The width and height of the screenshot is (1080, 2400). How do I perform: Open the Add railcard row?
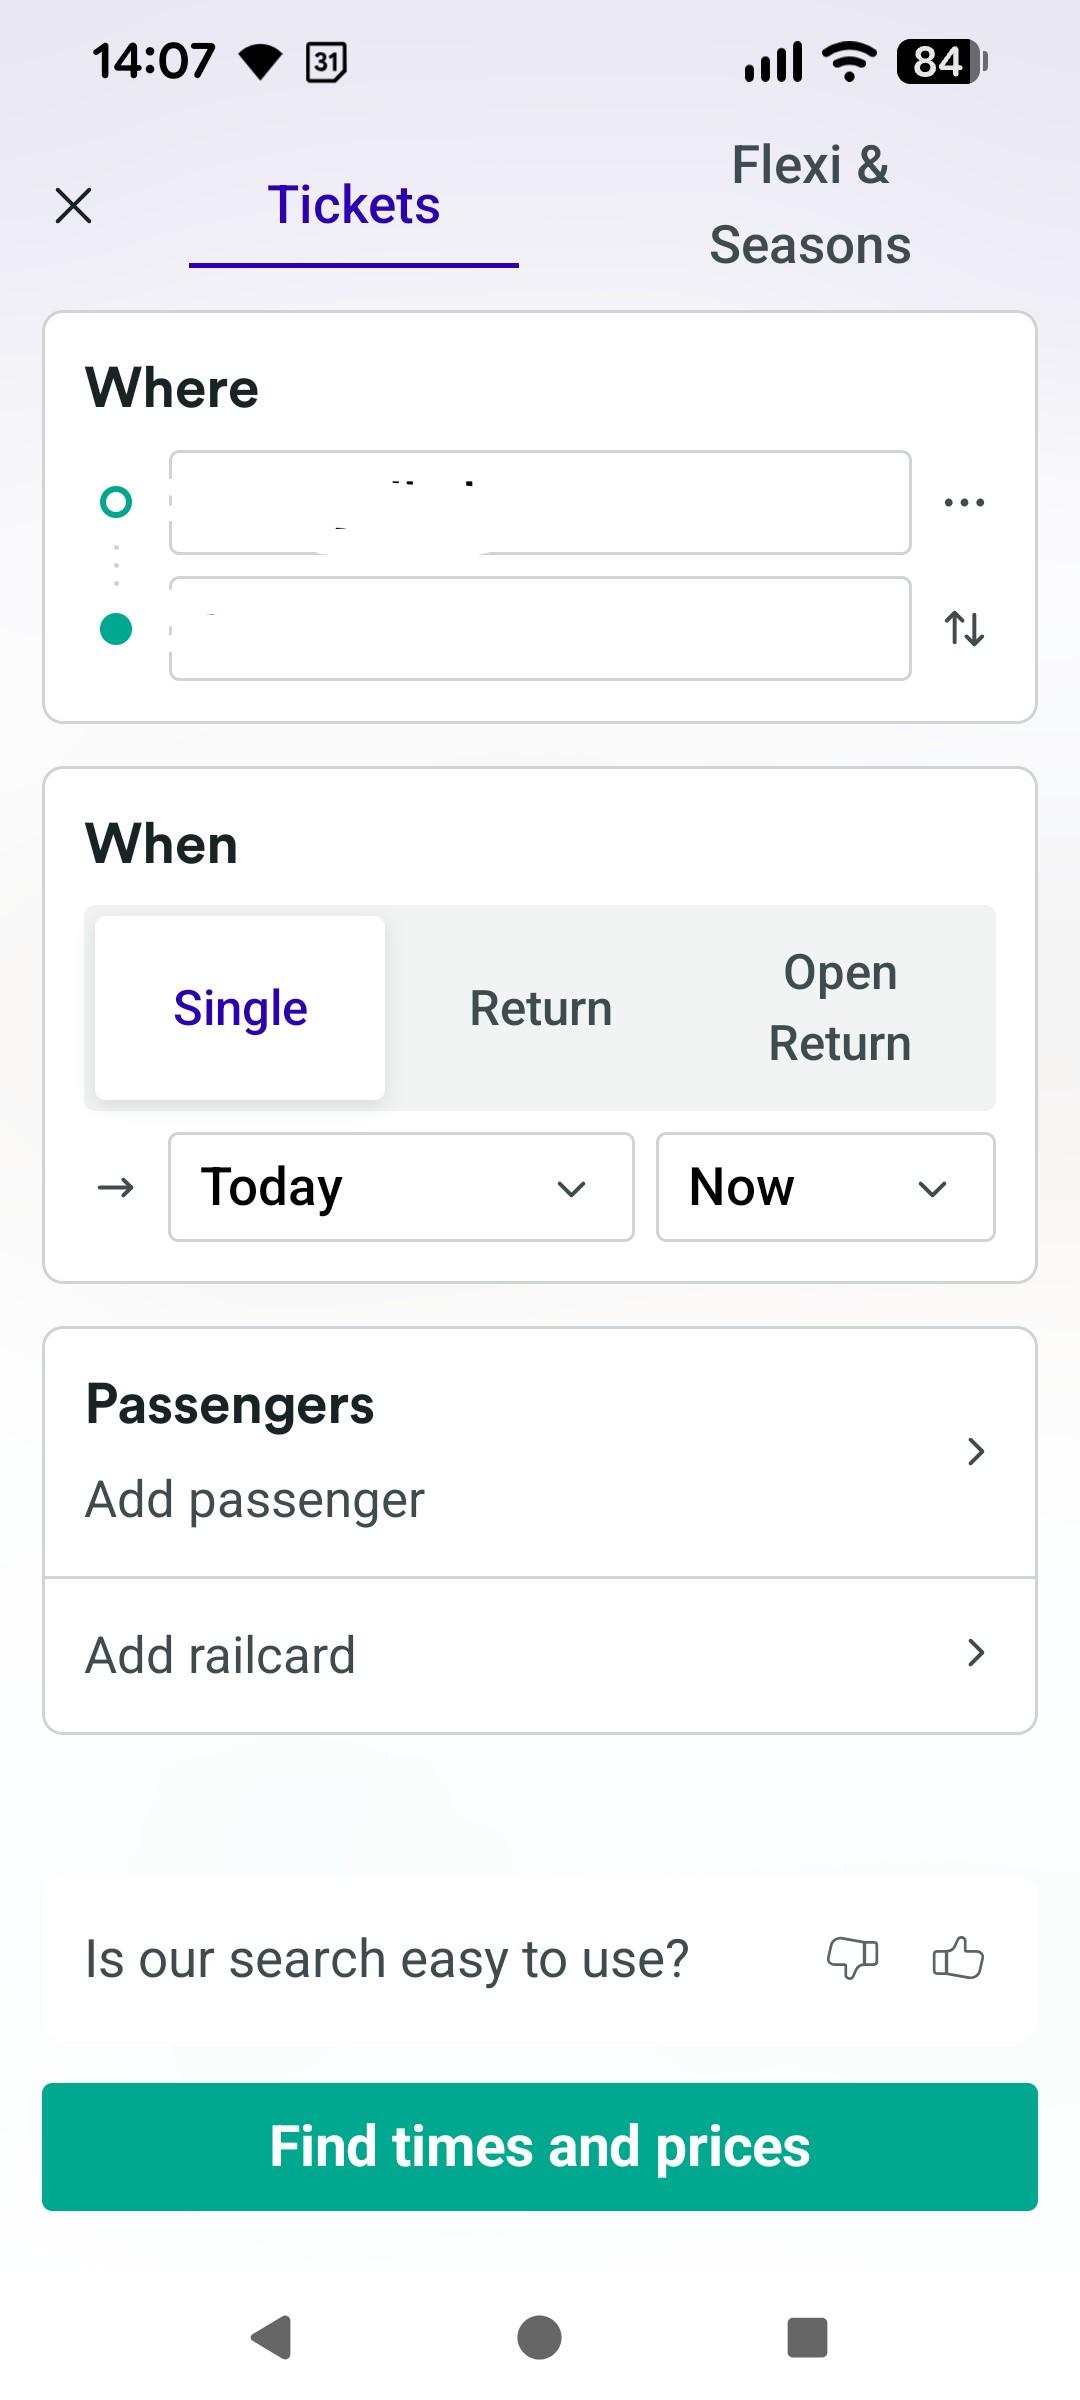(x=540, y=1655)
